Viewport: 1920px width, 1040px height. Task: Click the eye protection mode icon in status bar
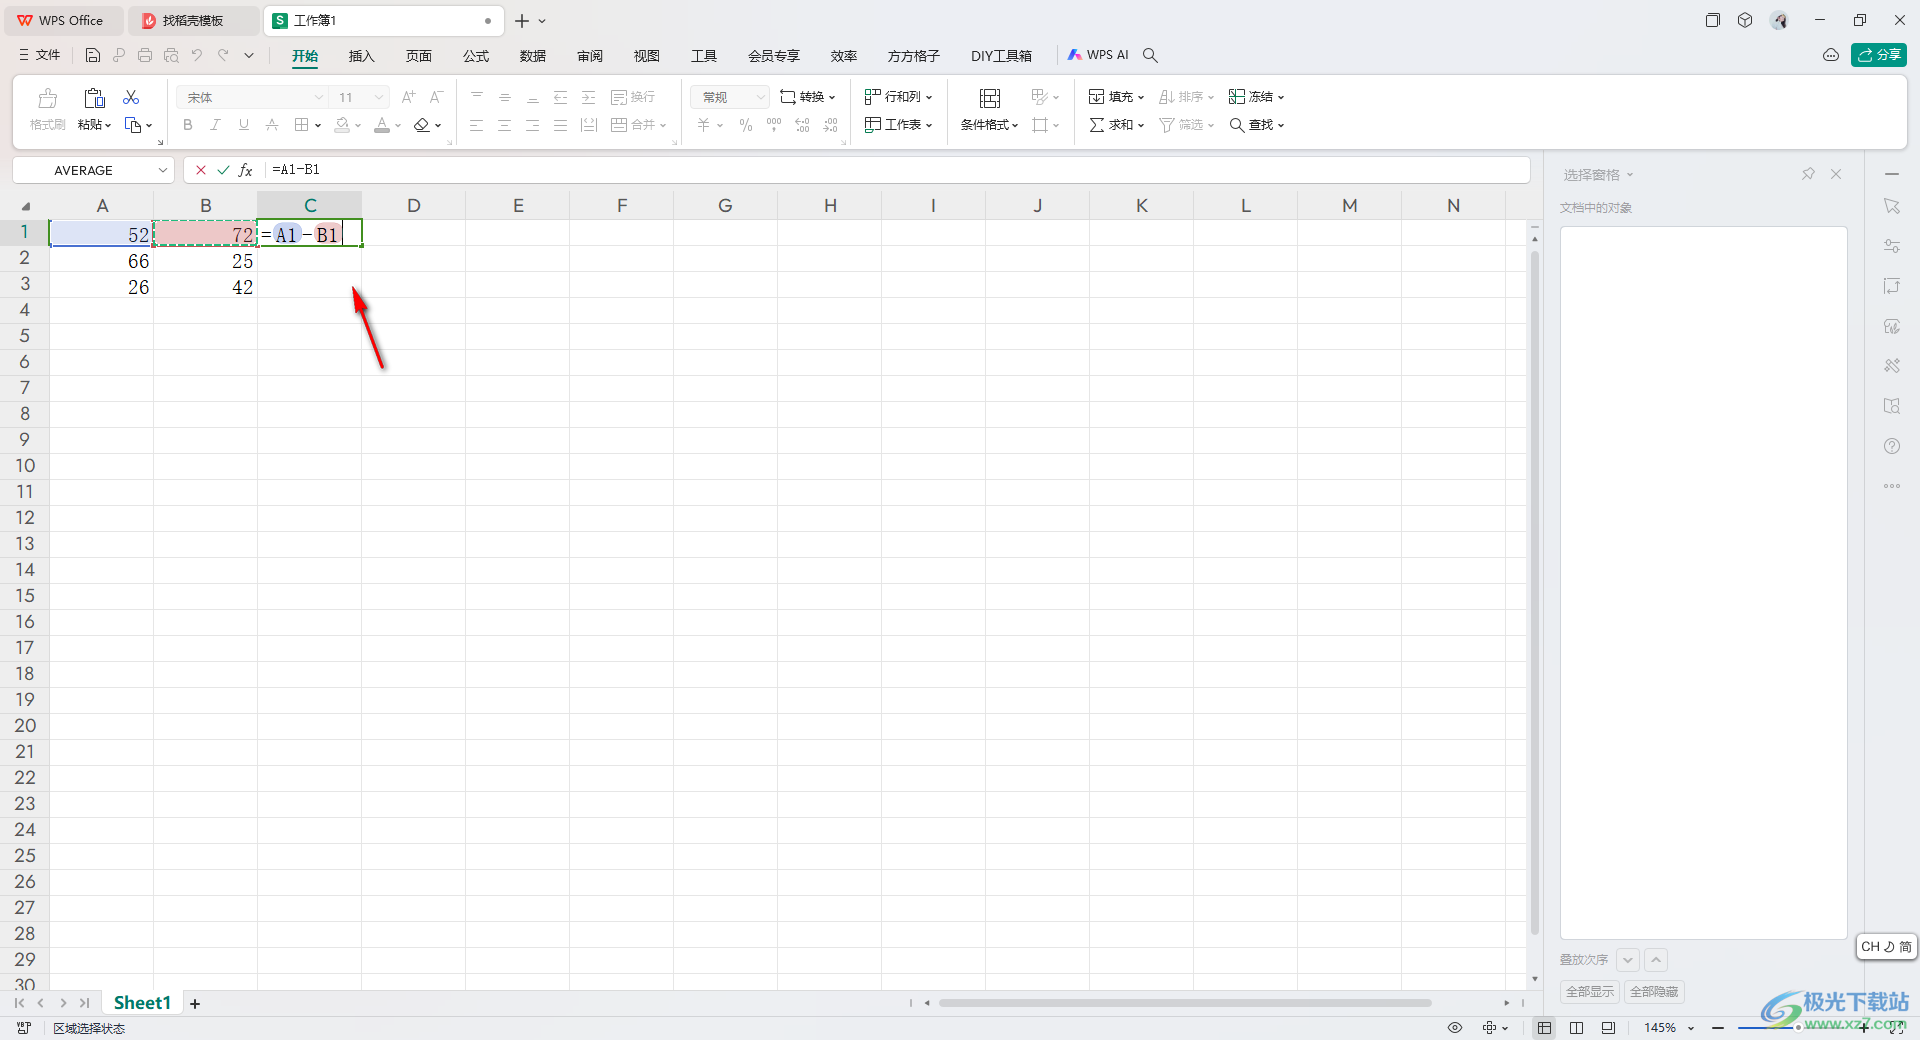coord(1455,1028)
